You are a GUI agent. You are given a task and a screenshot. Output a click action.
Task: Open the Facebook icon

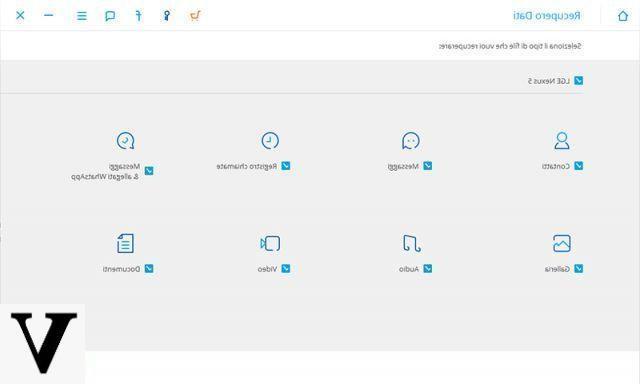pos(138,16)
